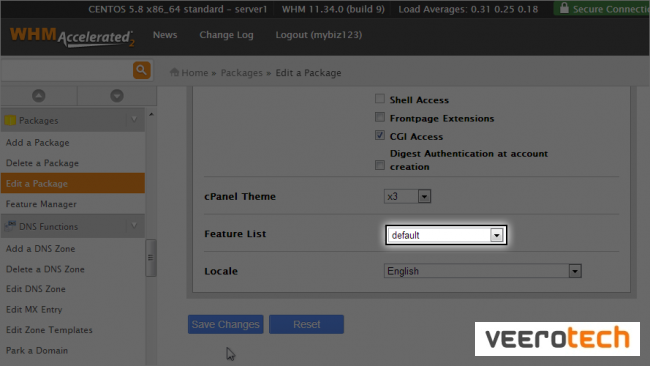Click the Secure Connection lock icon
Image resolution: width=650 pixels, height=366 pixels.
[564, 8]
